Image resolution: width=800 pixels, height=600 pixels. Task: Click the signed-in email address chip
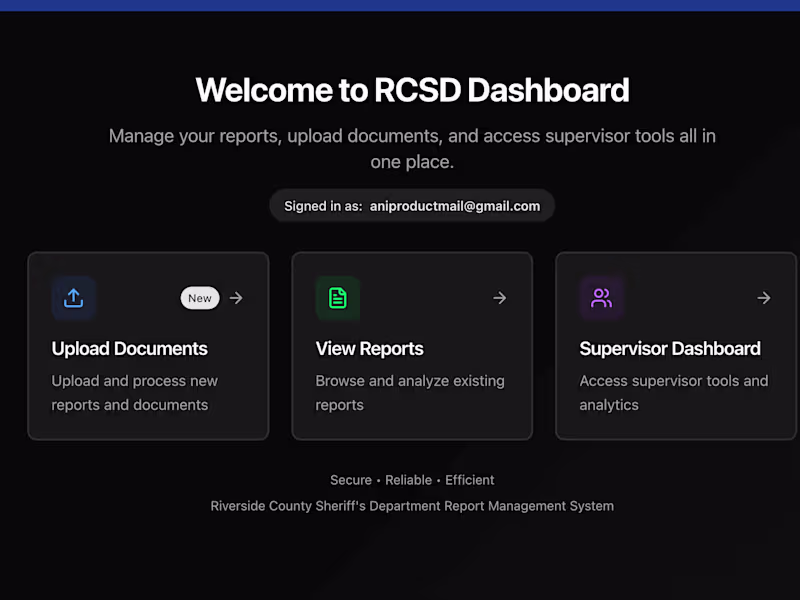[x=412, y=205]
